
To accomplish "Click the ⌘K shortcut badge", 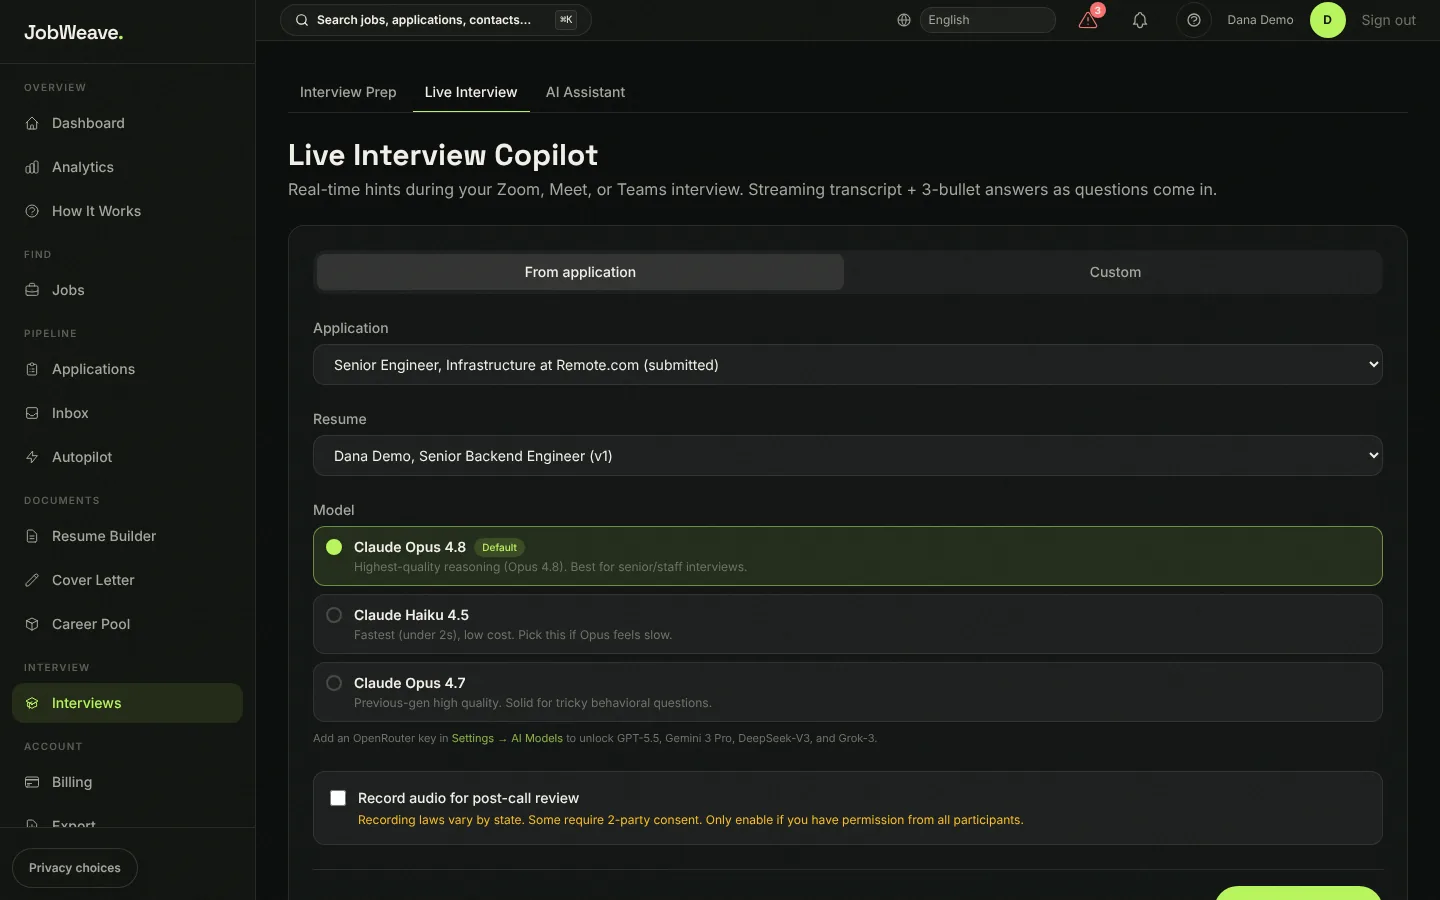I will tap(566, 20).
